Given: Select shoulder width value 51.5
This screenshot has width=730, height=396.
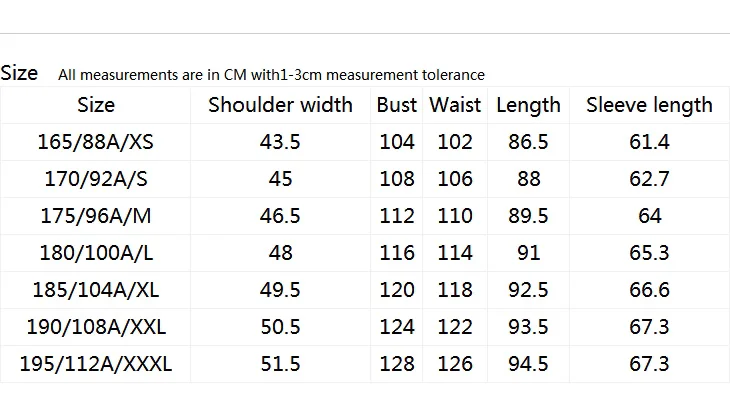Looking at the screenshot, I should point(280,364).
